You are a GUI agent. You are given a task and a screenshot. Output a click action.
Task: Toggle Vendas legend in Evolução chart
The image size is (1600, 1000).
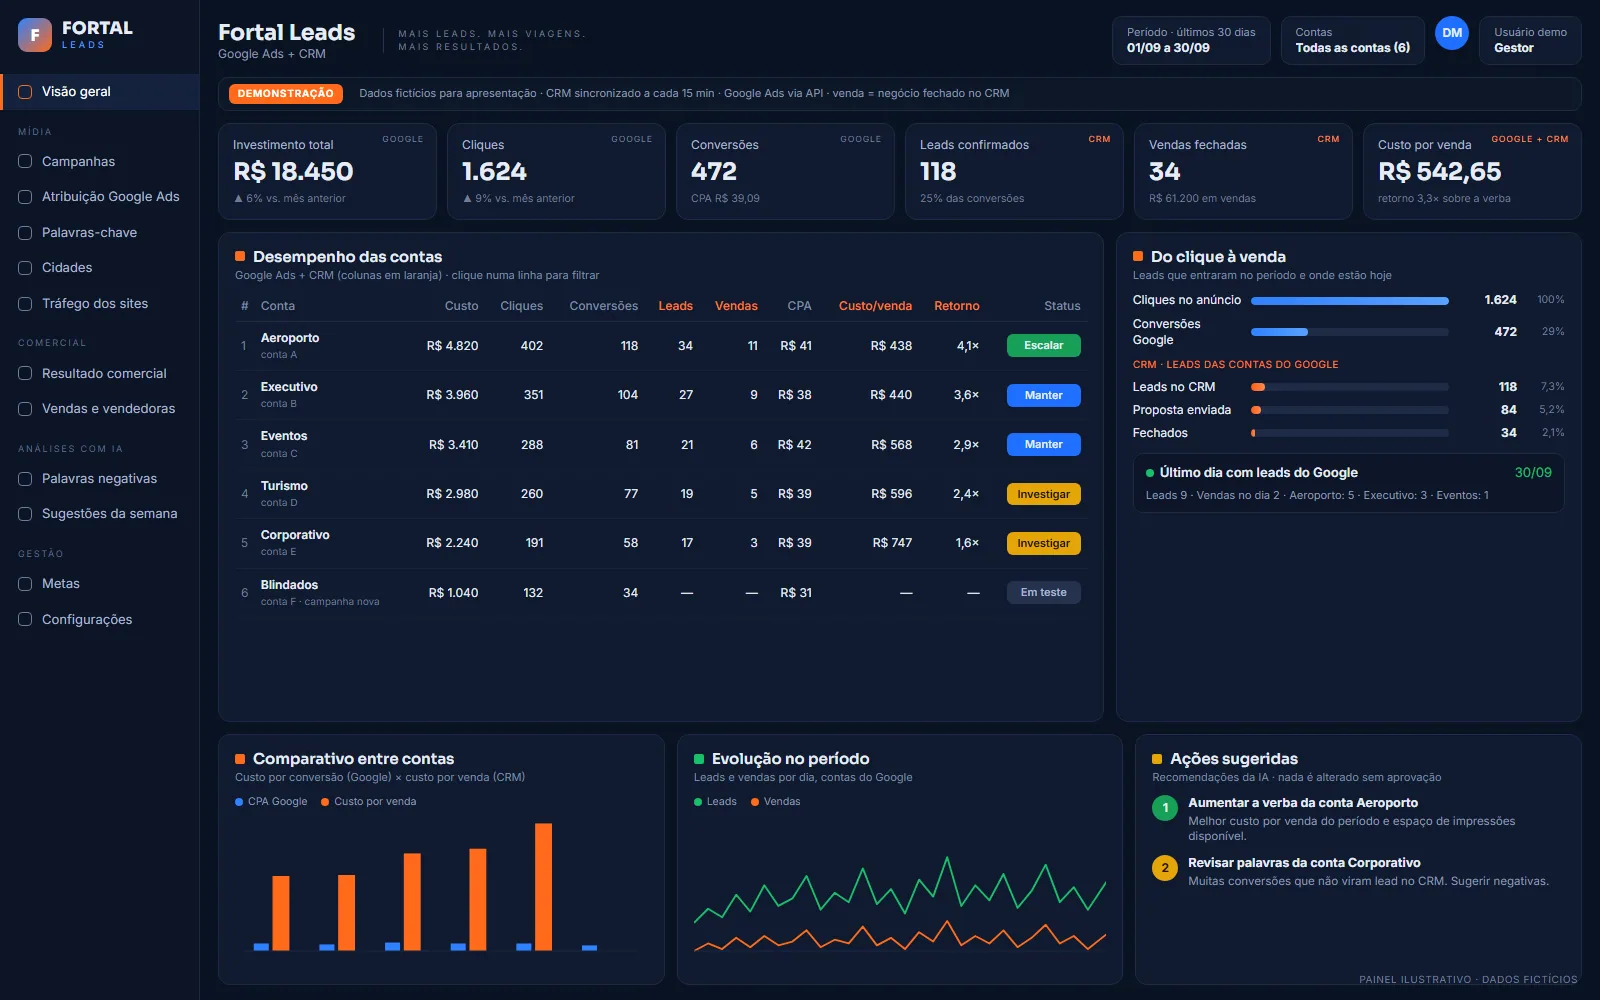click(775, 802)
